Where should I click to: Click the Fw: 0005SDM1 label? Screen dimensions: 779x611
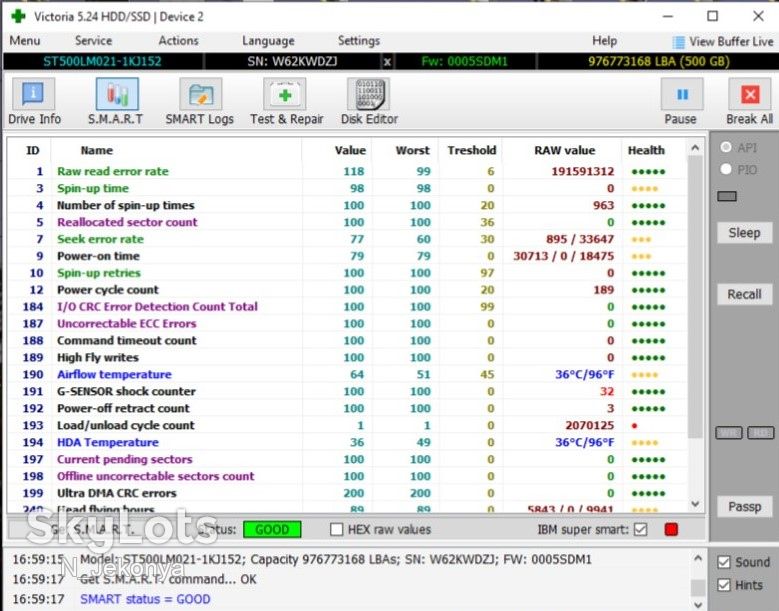pyautogui.click(x=464, y=62)
